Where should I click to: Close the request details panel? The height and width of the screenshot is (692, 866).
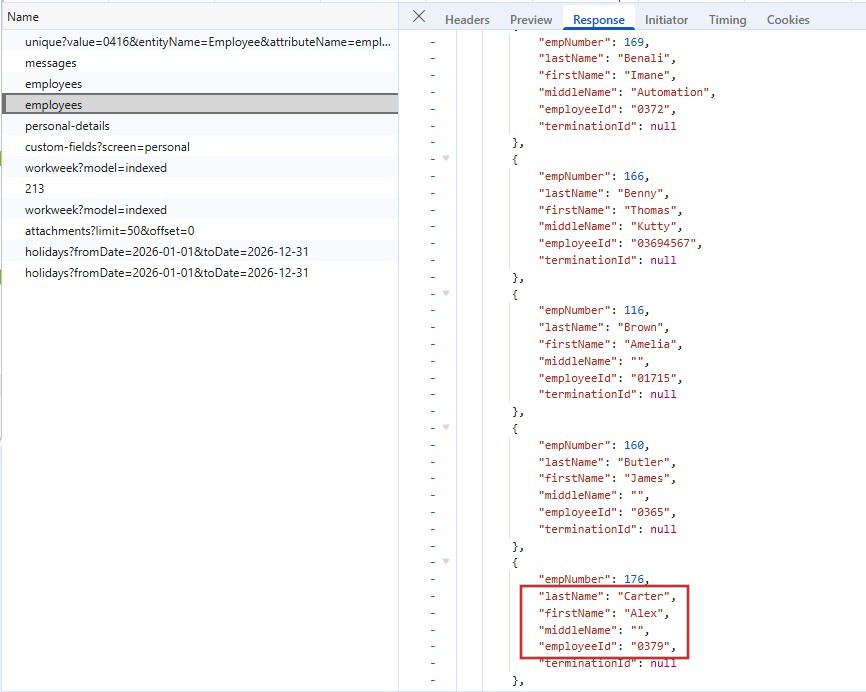(x=419, y=17)
